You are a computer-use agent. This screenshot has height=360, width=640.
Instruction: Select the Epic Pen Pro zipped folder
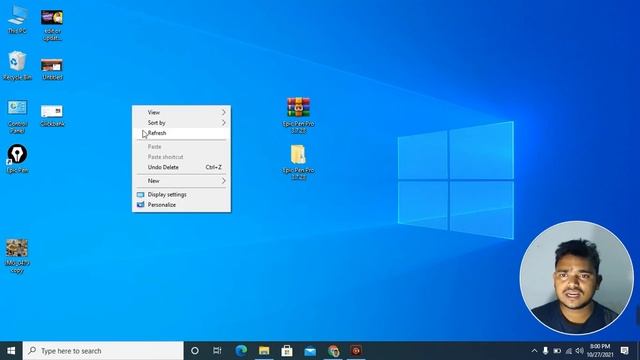pyautogui.click(x=298, y=162)
